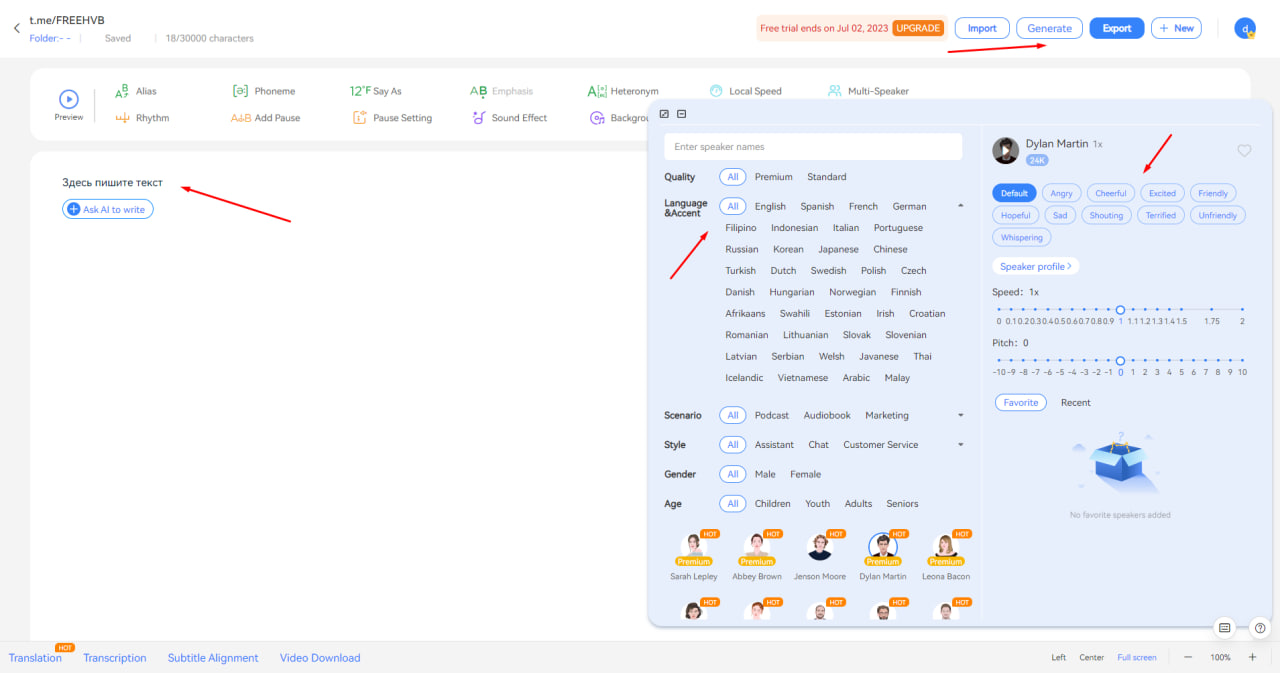
Task: Open Speaker profile details
Action: [1036, 266]
